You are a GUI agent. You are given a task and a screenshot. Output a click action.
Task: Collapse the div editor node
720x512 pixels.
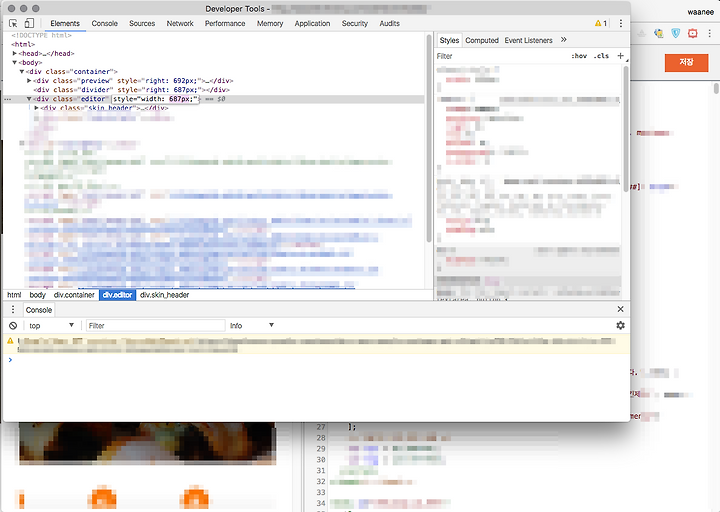[x=29, y=99]
